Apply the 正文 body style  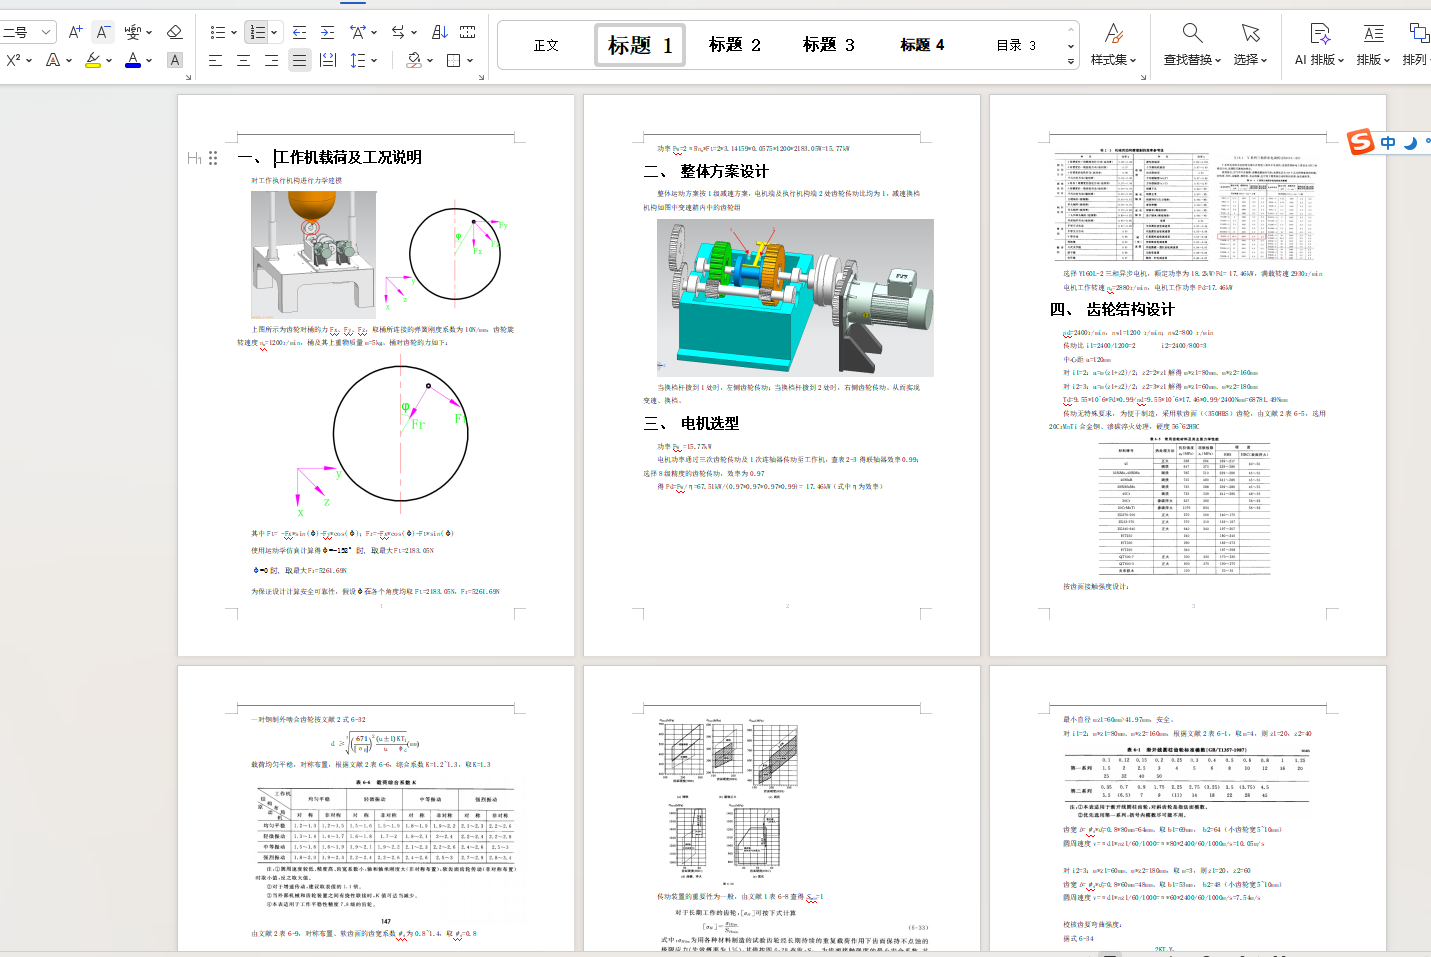click(546, 45)
